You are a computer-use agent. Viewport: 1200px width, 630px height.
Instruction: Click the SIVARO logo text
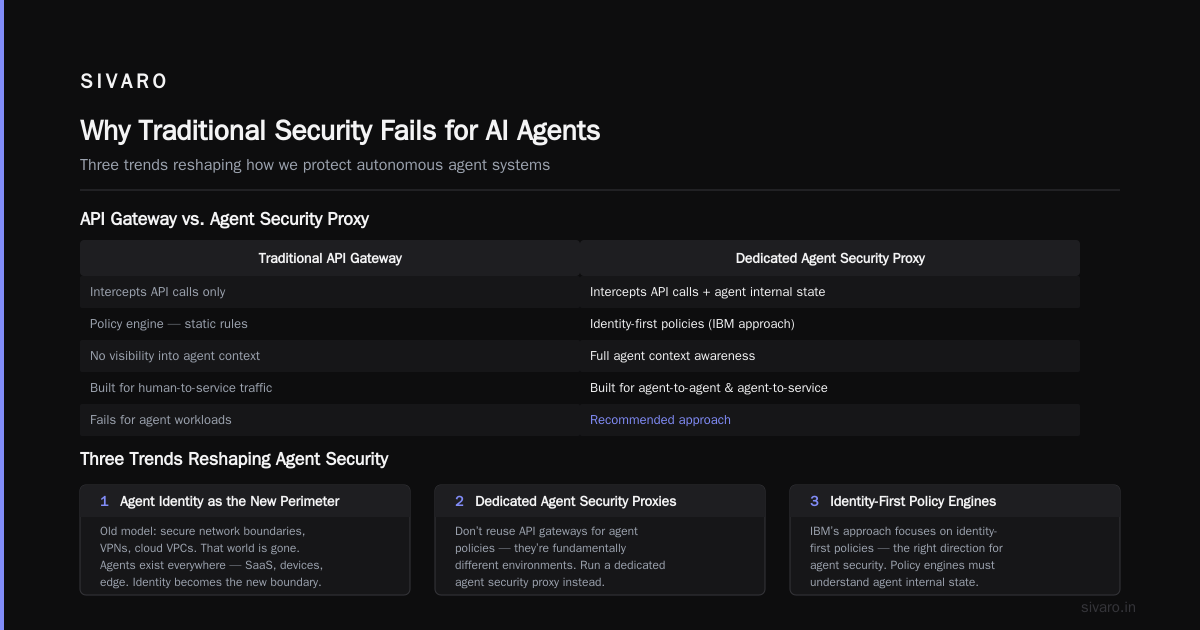pos(124,82)
